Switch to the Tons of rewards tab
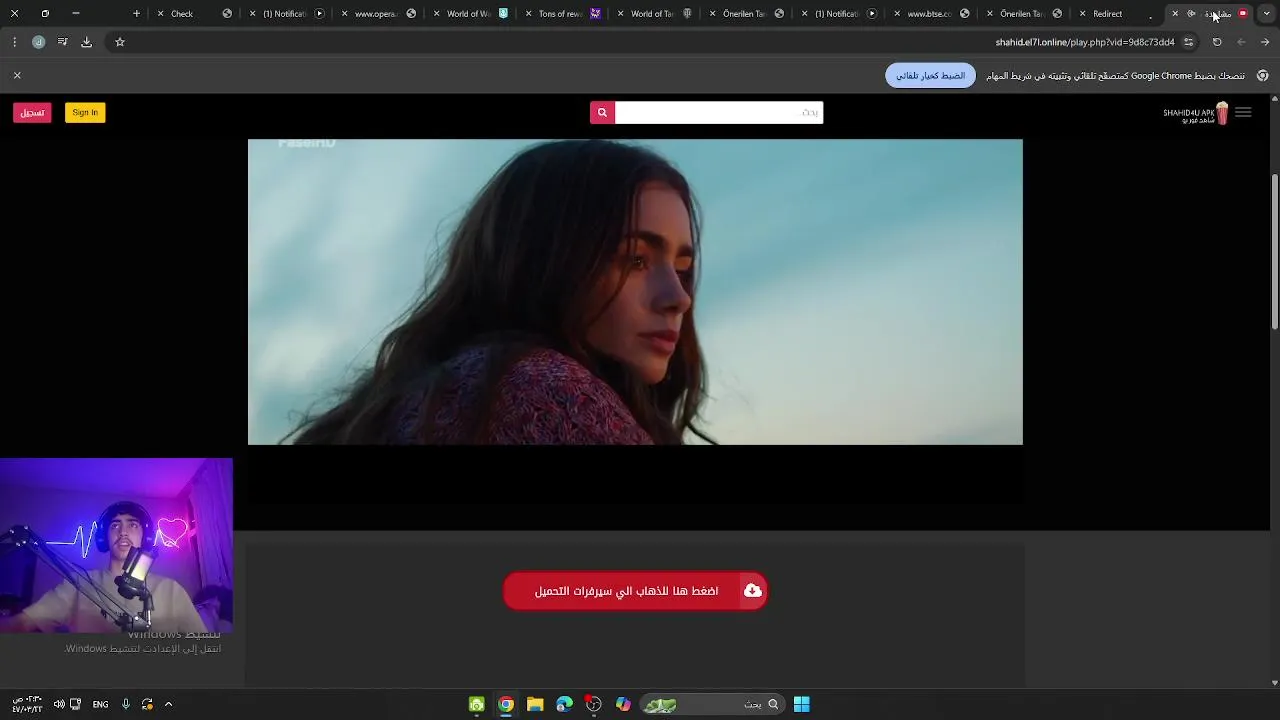Viewport: 1280px width, 720px height. point(560,14)
